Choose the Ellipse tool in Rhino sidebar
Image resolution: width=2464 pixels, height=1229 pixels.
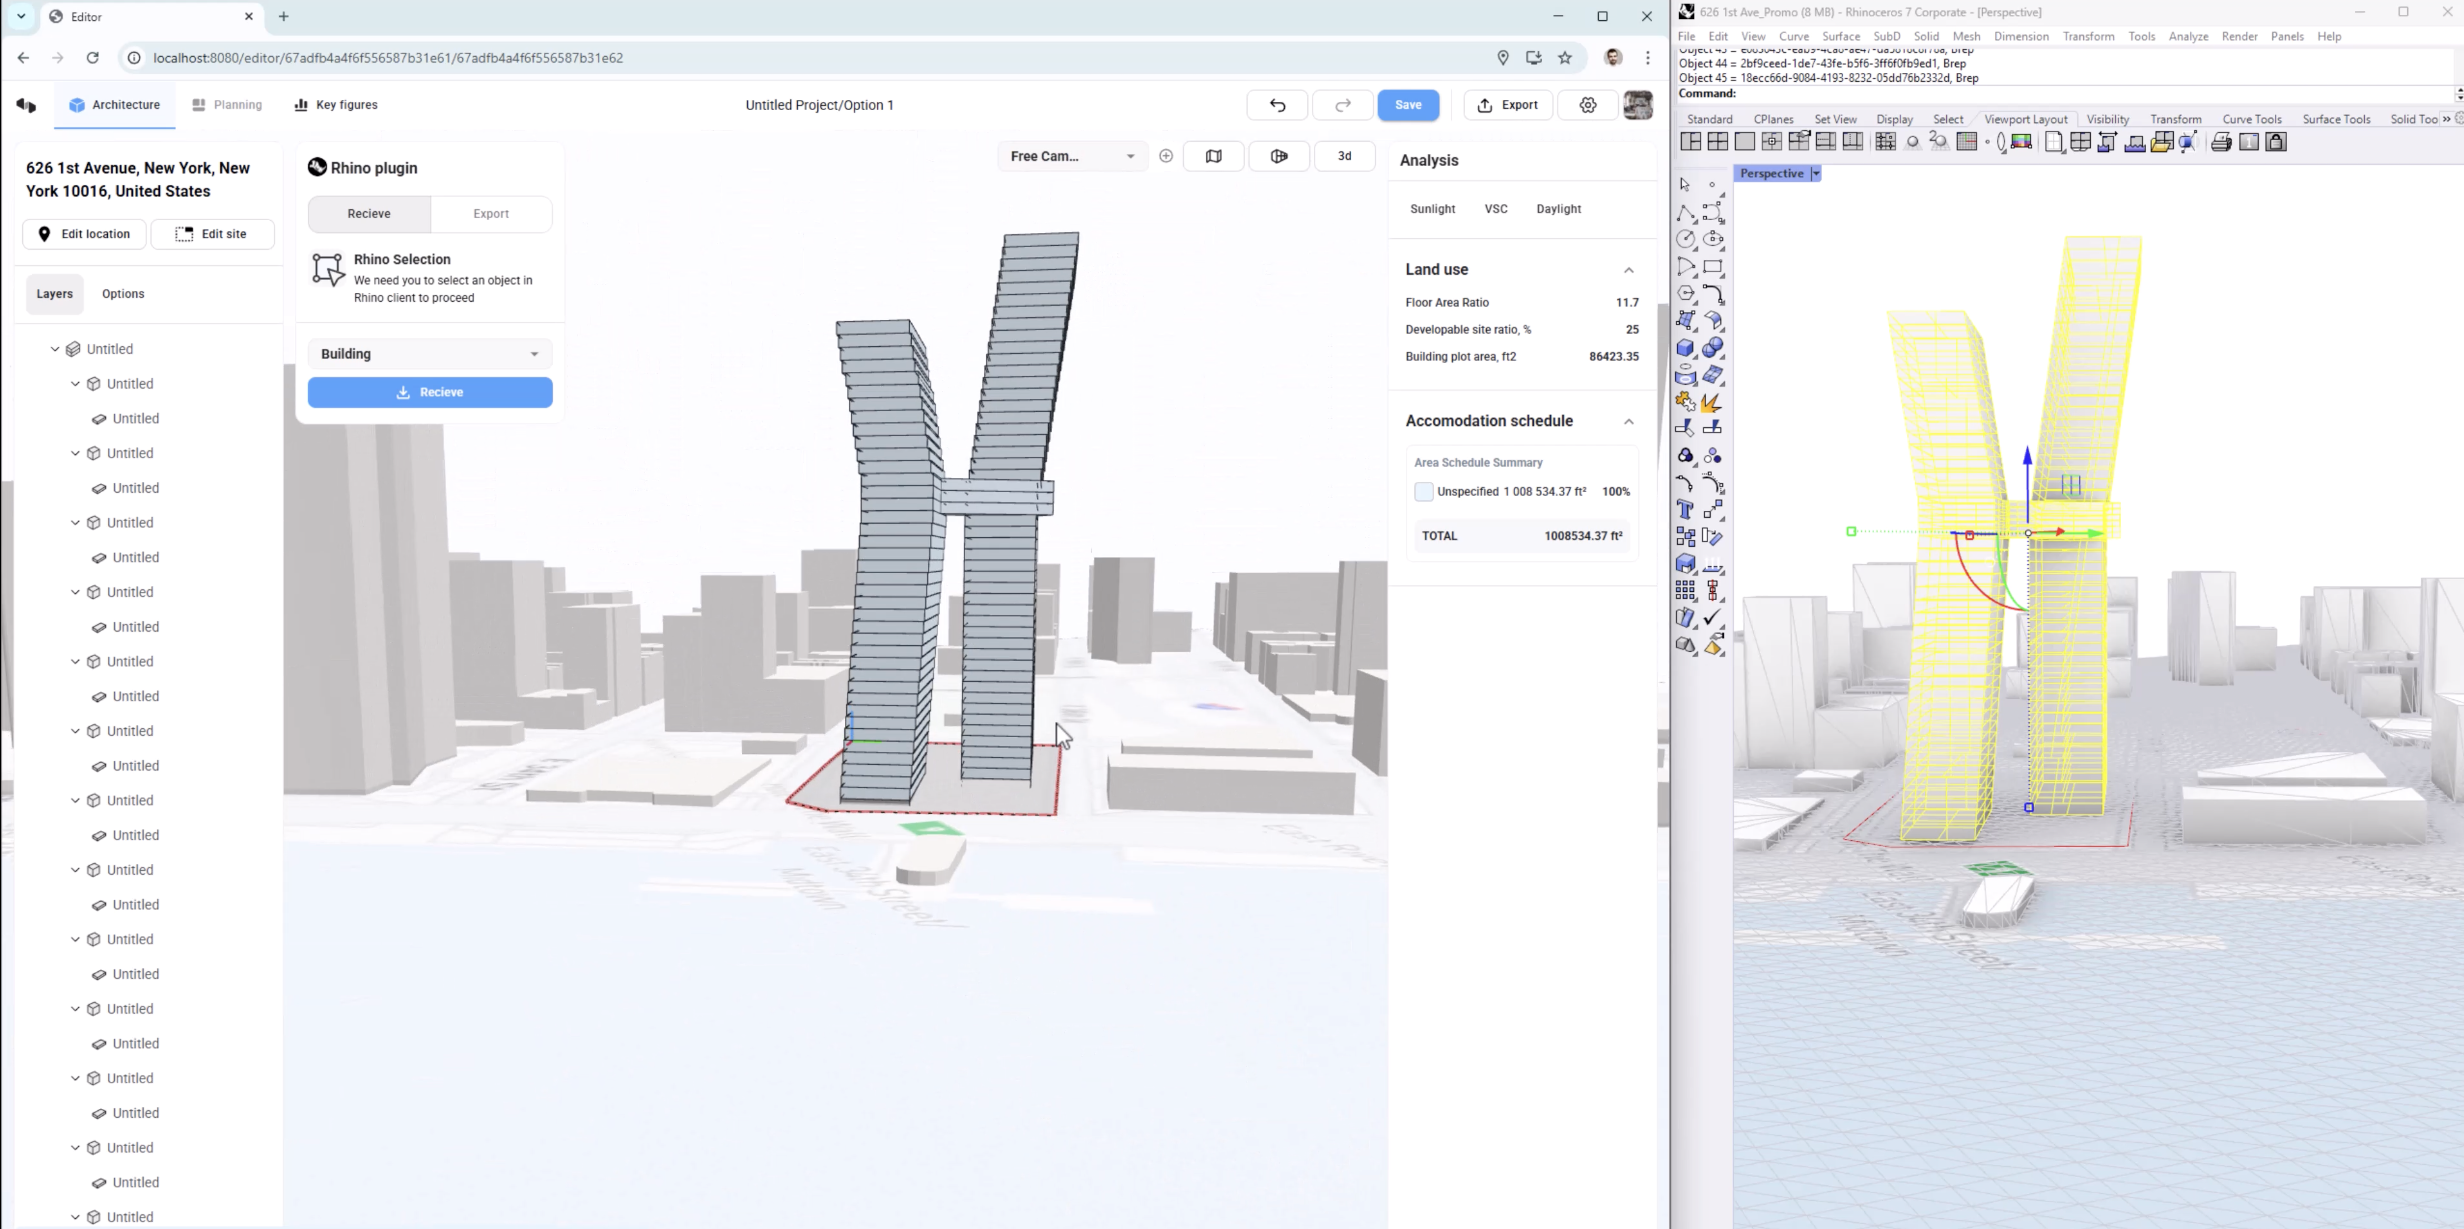pyautogui.click(x=1713, y=240)
